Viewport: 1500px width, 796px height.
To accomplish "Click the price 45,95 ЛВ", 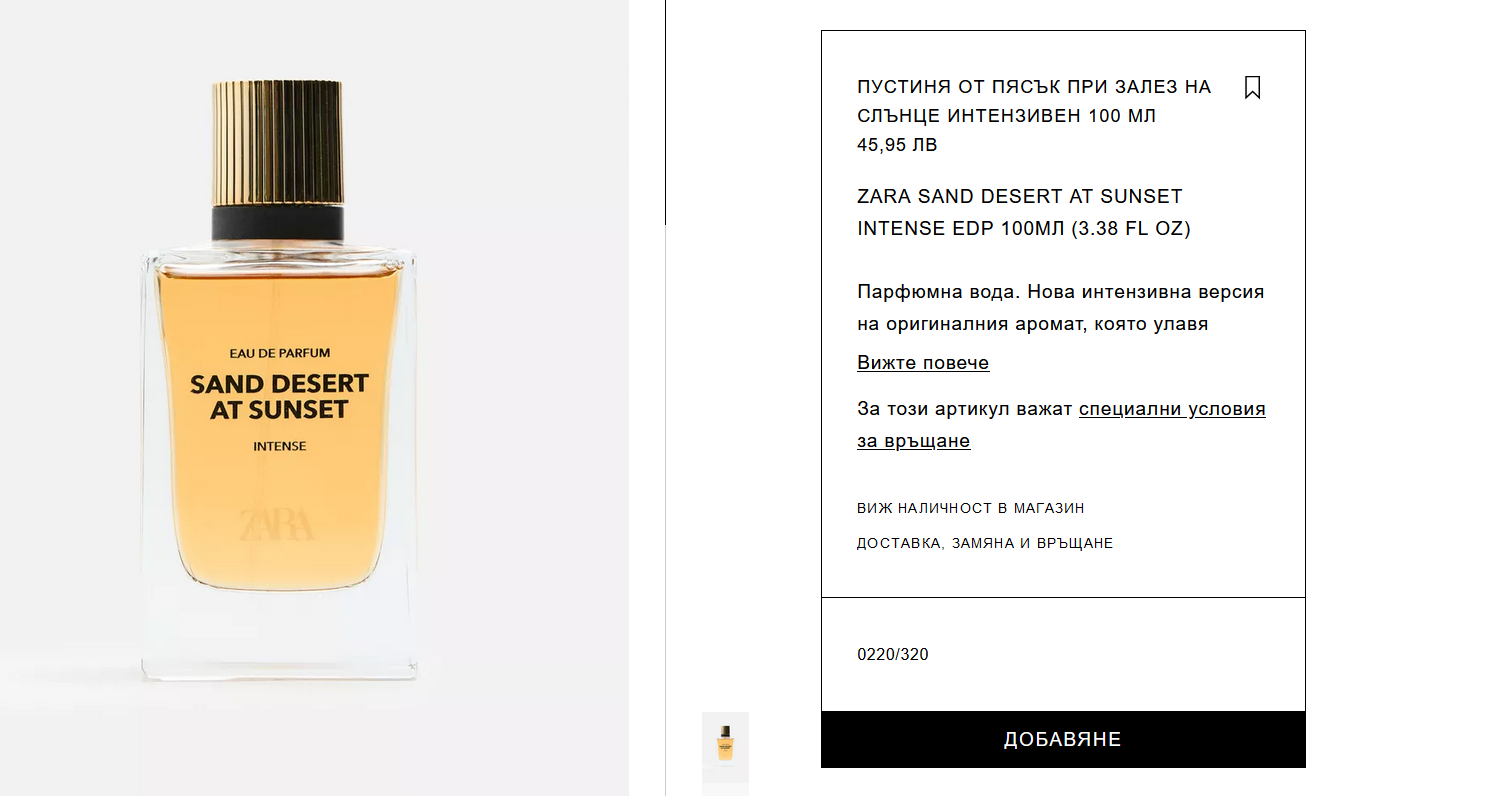I will (897, 145).
